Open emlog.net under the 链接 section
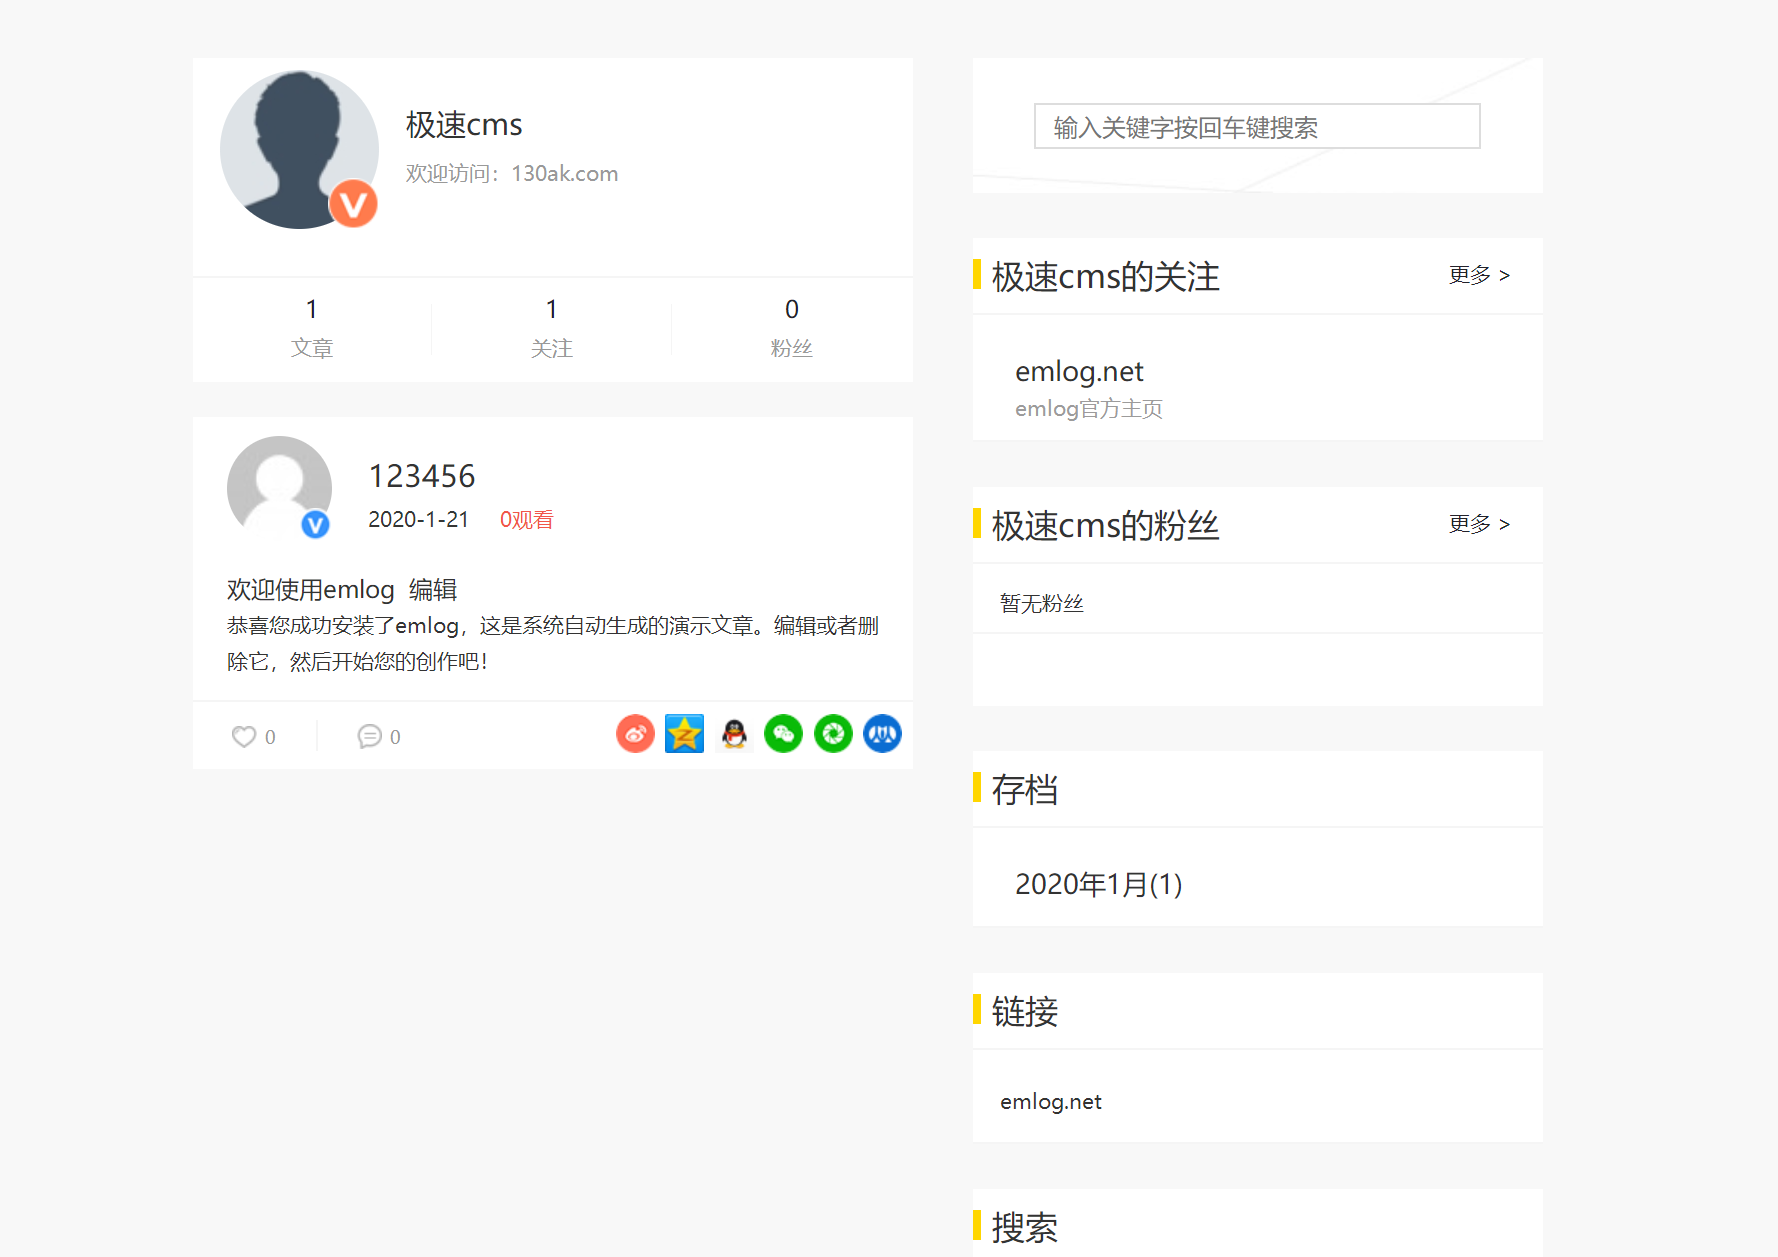1778x1257 pixels. (1050, 1102)
